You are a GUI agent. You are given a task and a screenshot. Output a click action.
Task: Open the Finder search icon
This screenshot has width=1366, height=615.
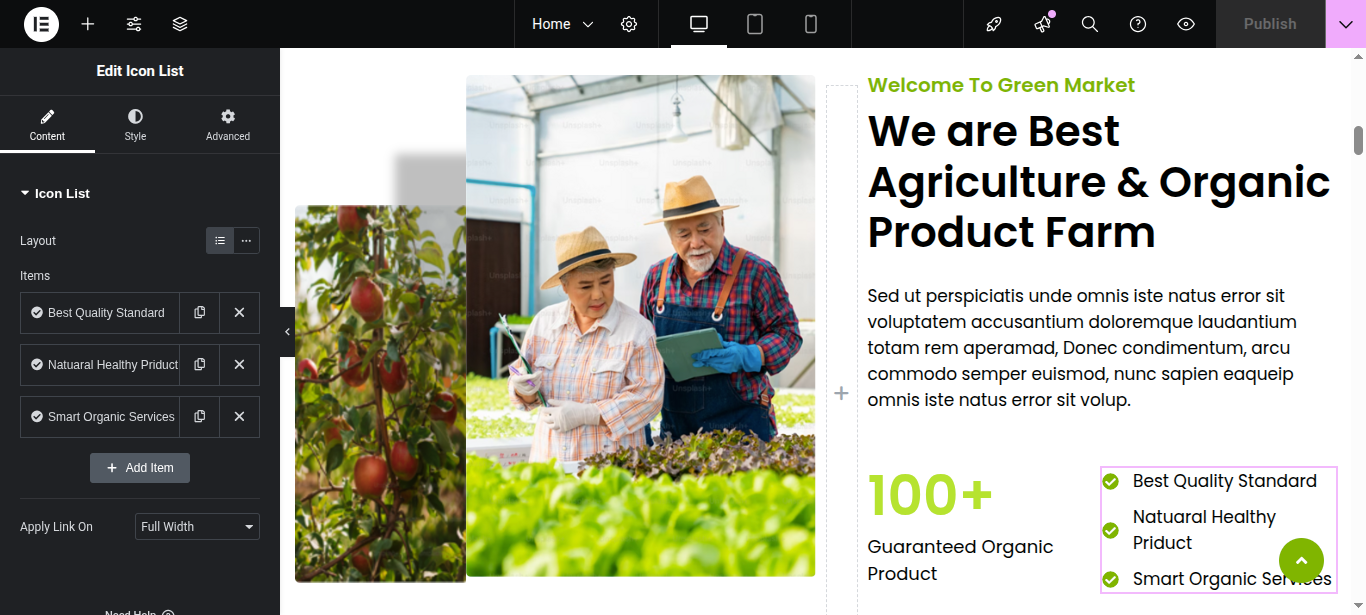tap(1090, 24)
